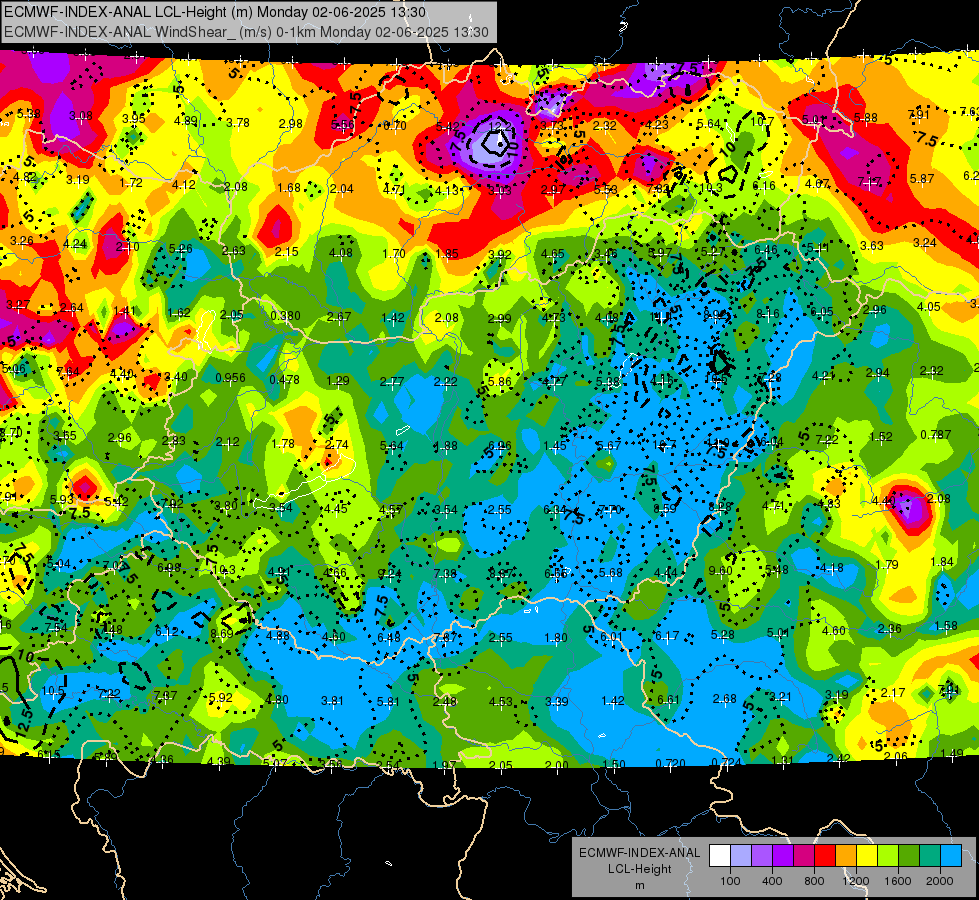Viewport: 979px width, 900px height.
Task: Click the legend tick label '800'
Action: tap(814, 881)
